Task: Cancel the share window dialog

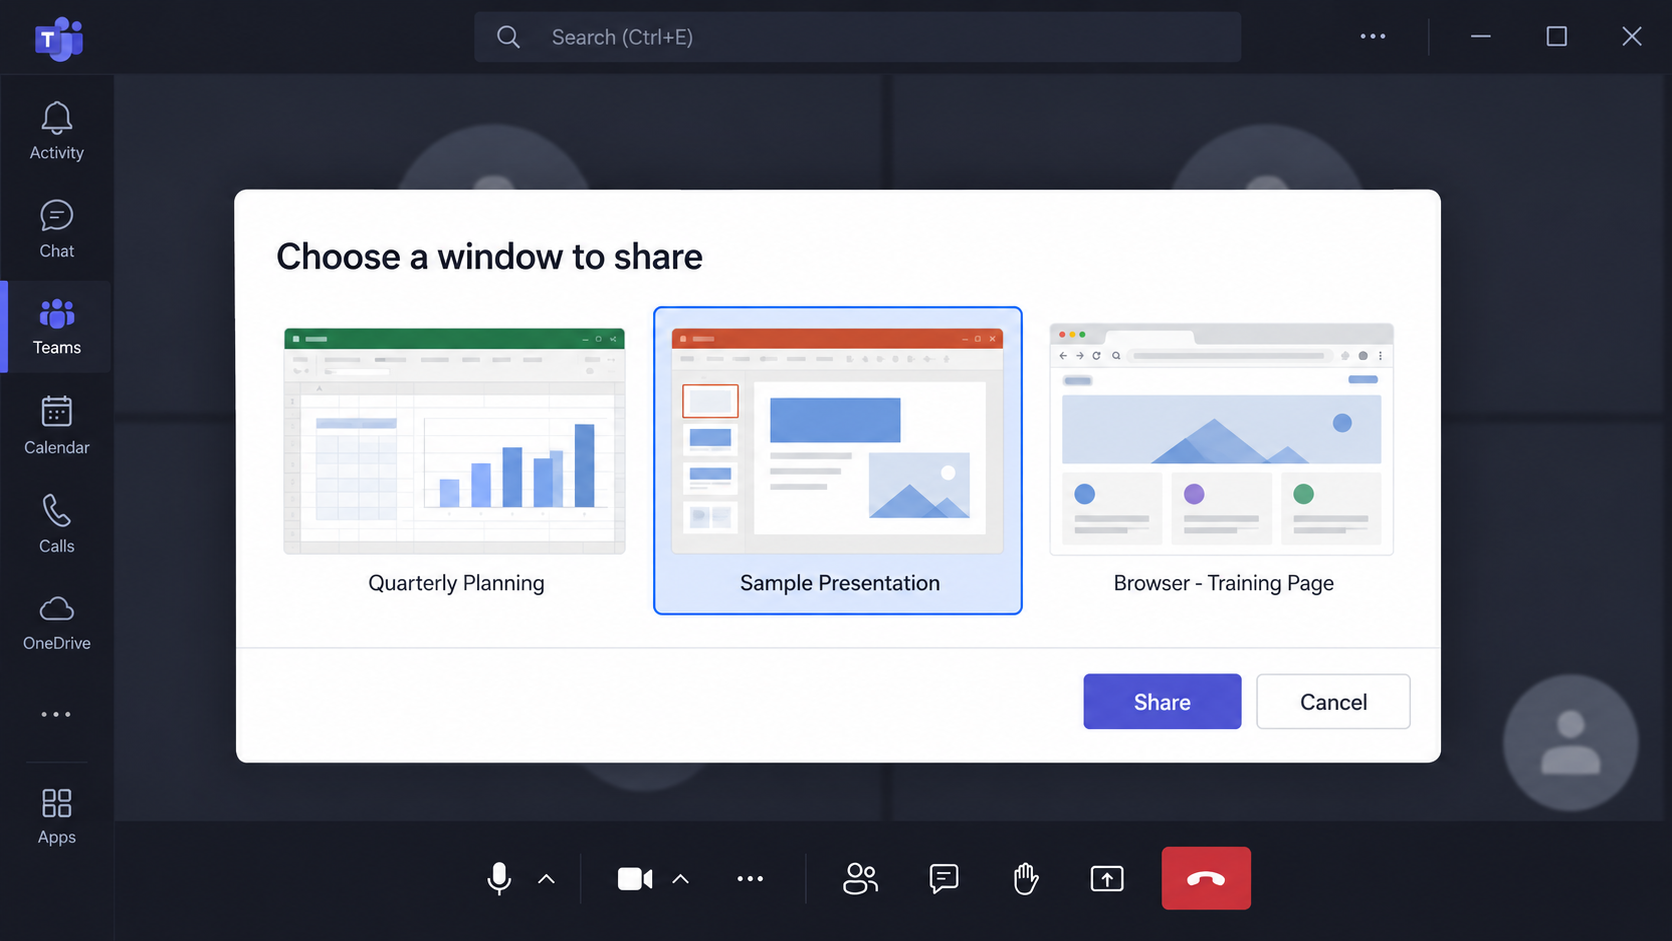Action: [x=1333, y=701]
